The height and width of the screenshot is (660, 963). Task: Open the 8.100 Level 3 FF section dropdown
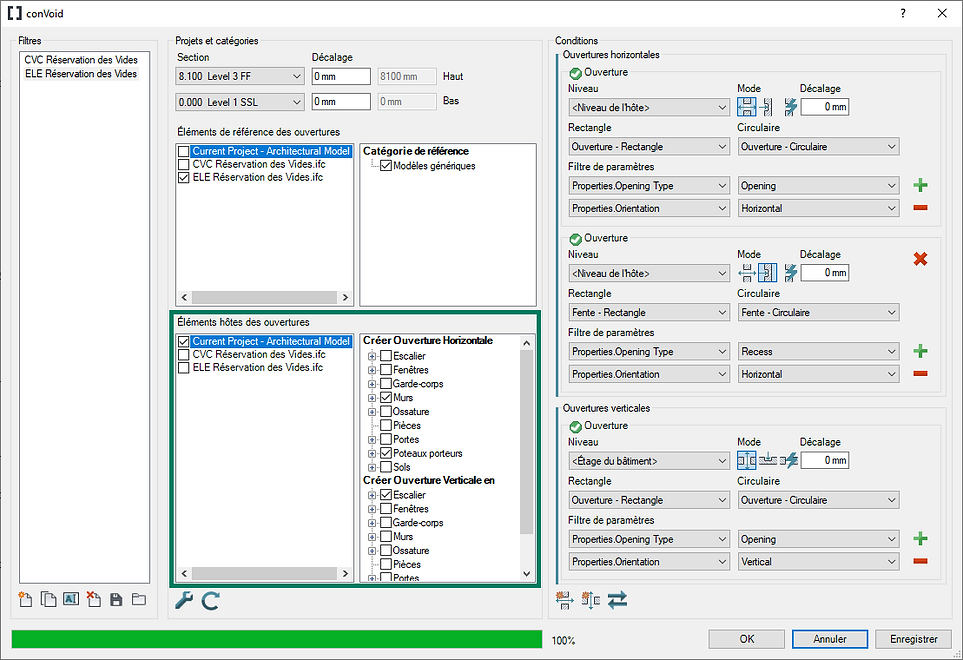click(240, 76)
